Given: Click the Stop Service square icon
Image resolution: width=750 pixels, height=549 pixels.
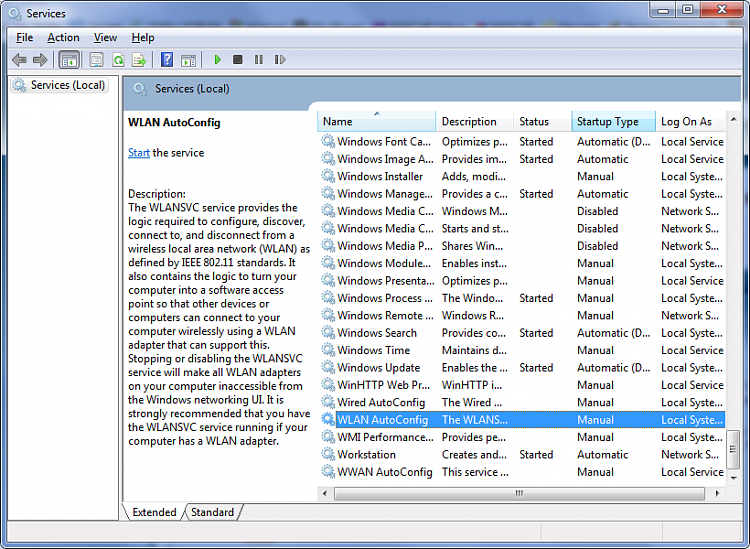Looking at the screenshot, I should 238,60.
